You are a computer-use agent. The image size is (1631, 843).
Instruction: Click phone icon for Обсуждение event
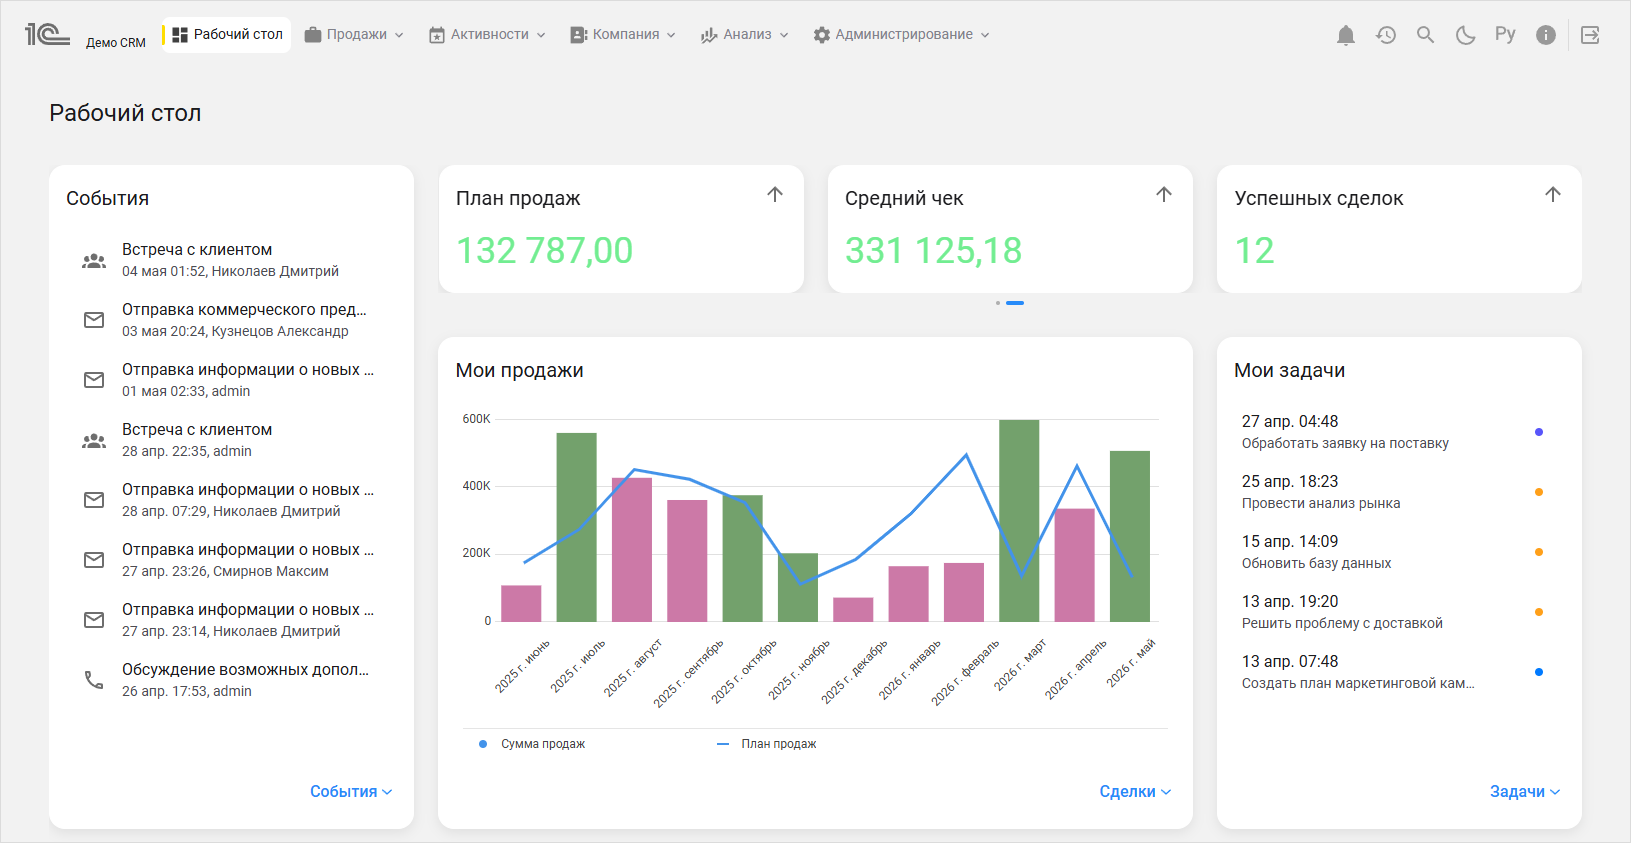pos(94,680)
